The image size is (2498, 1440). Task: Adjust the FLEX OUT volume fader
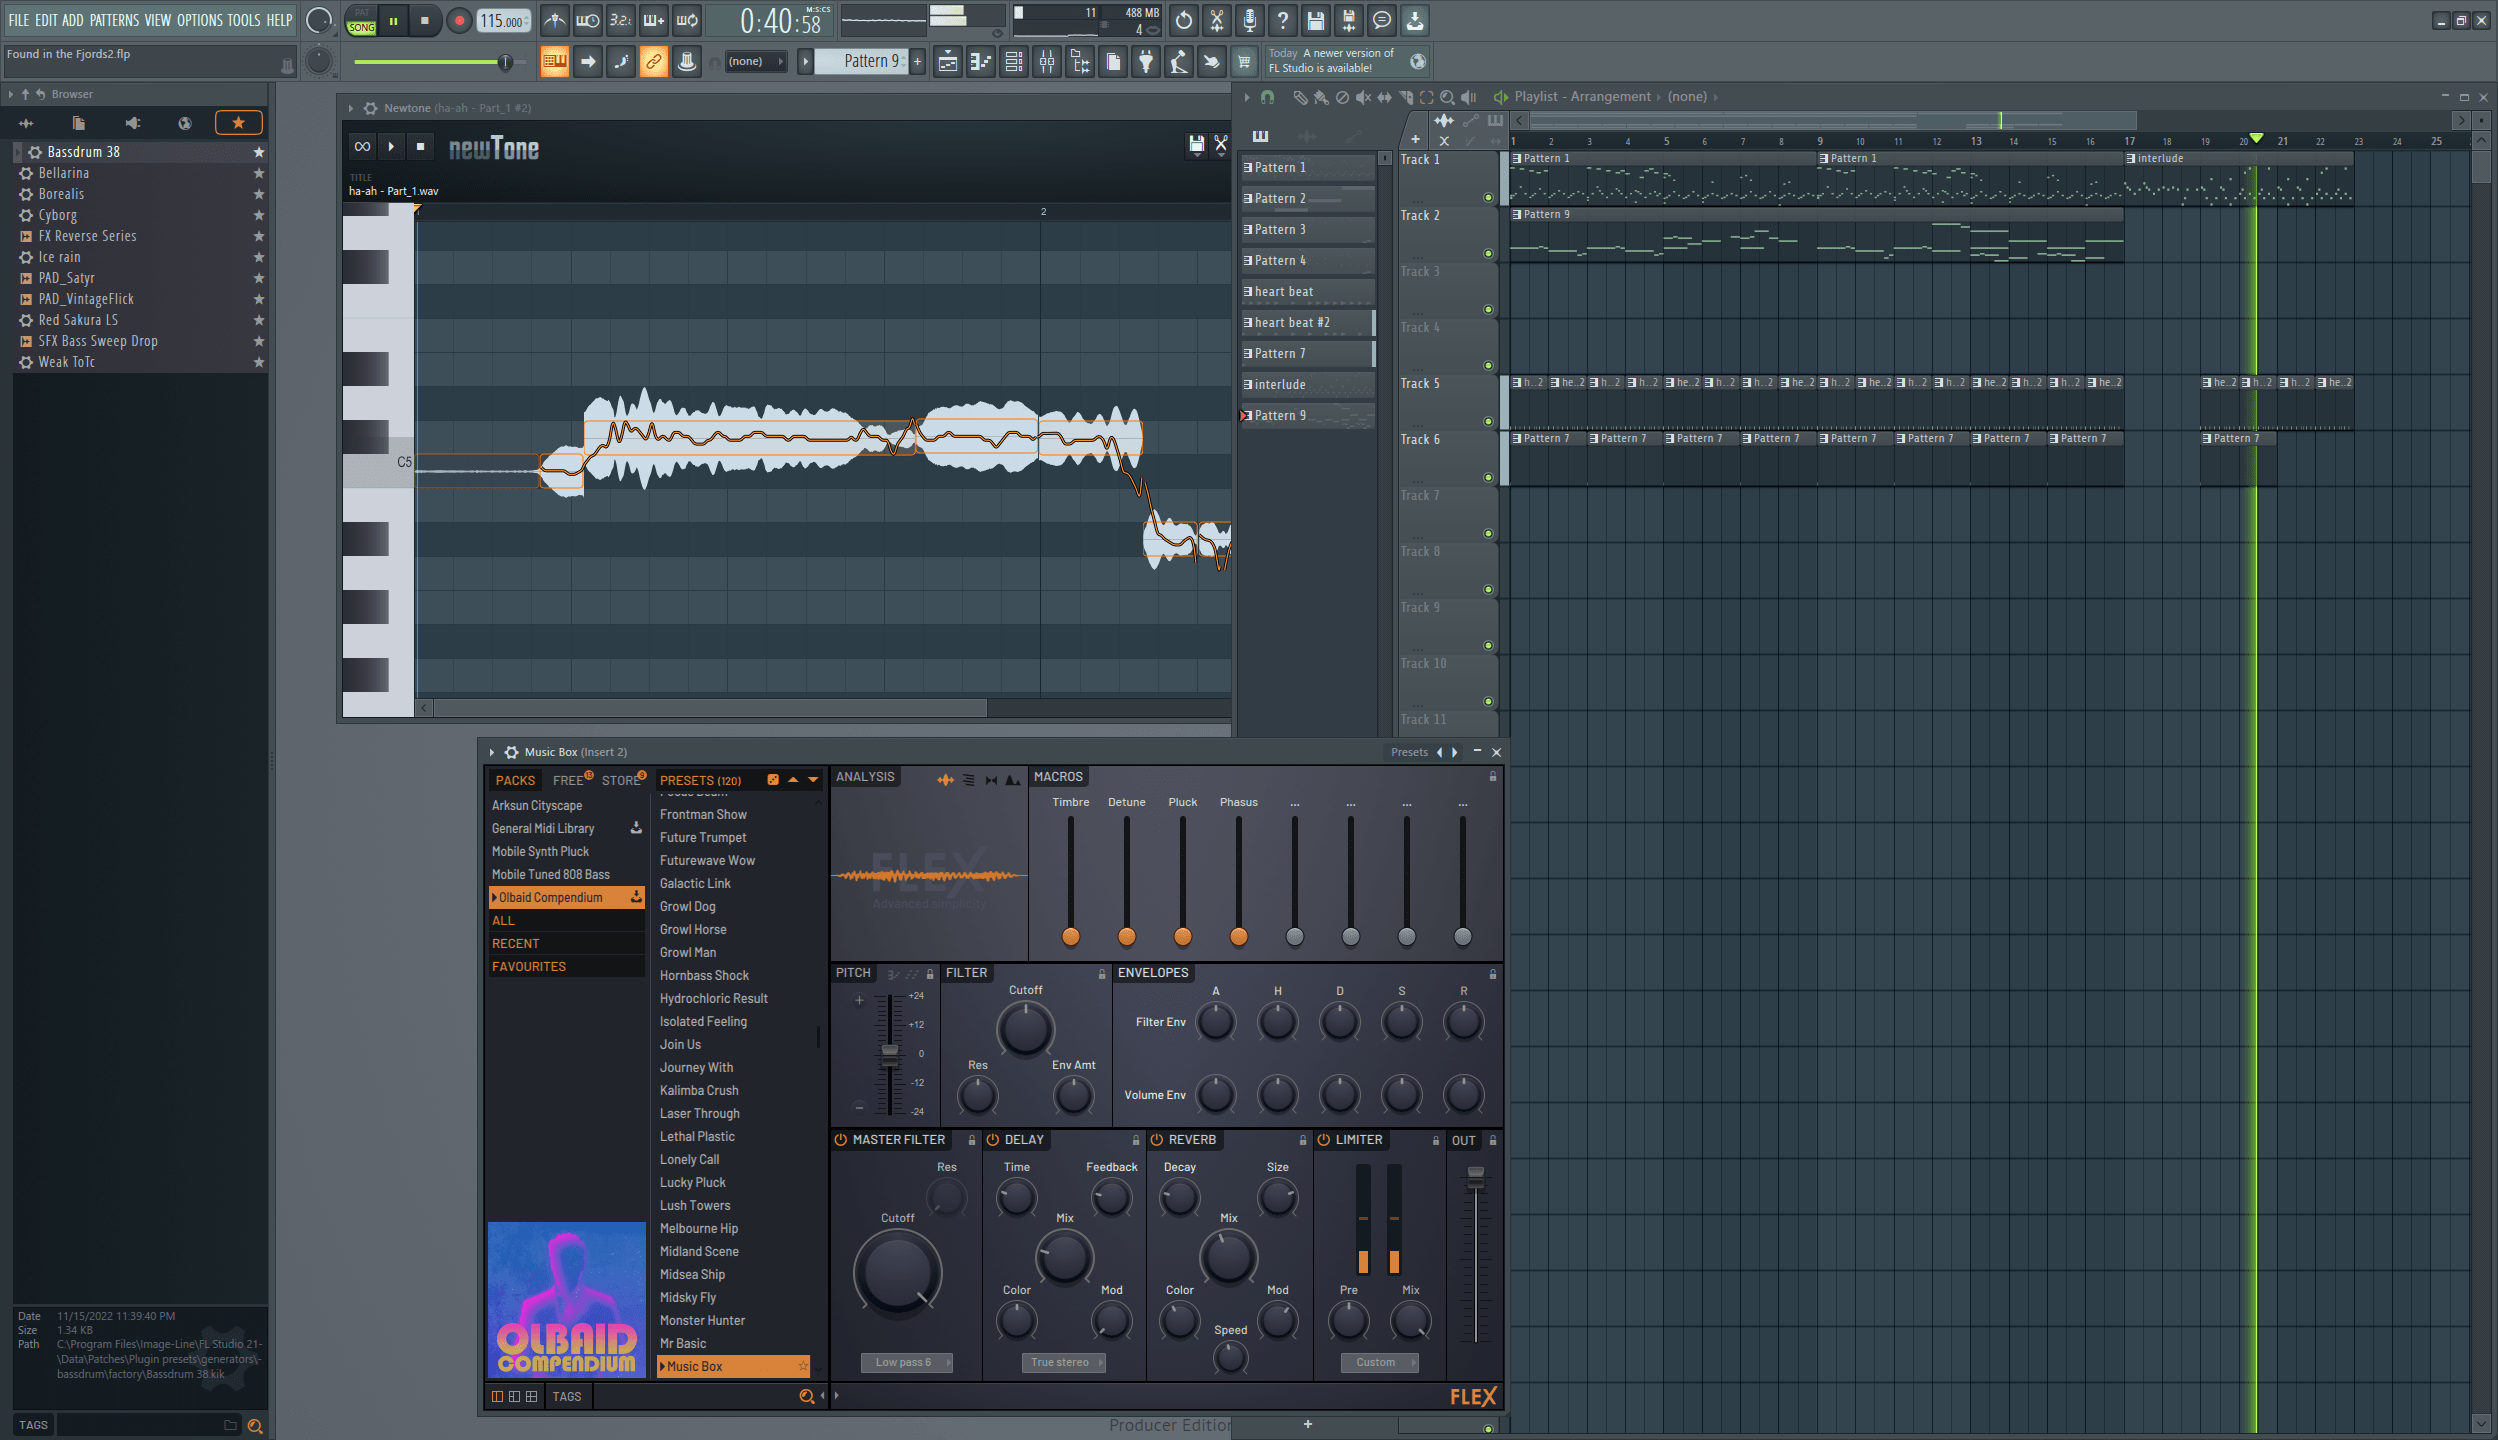pos(1476,1176)
